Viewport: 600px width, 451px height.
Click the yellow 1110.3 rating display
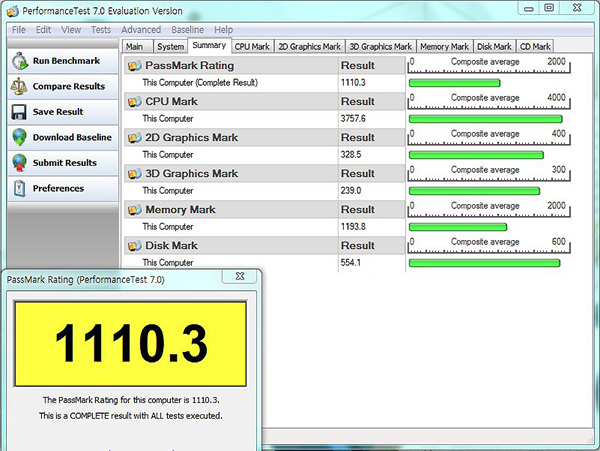click(x=130, y=344)
